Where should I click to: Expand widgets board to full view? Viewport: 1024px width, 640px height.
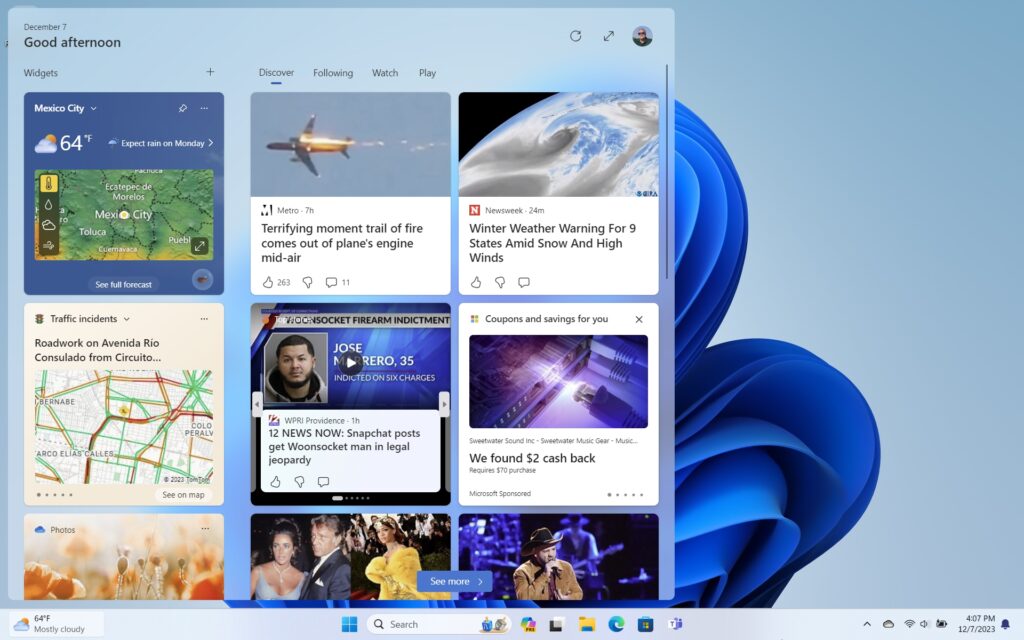pyautogui.click(x=609, y=36)
